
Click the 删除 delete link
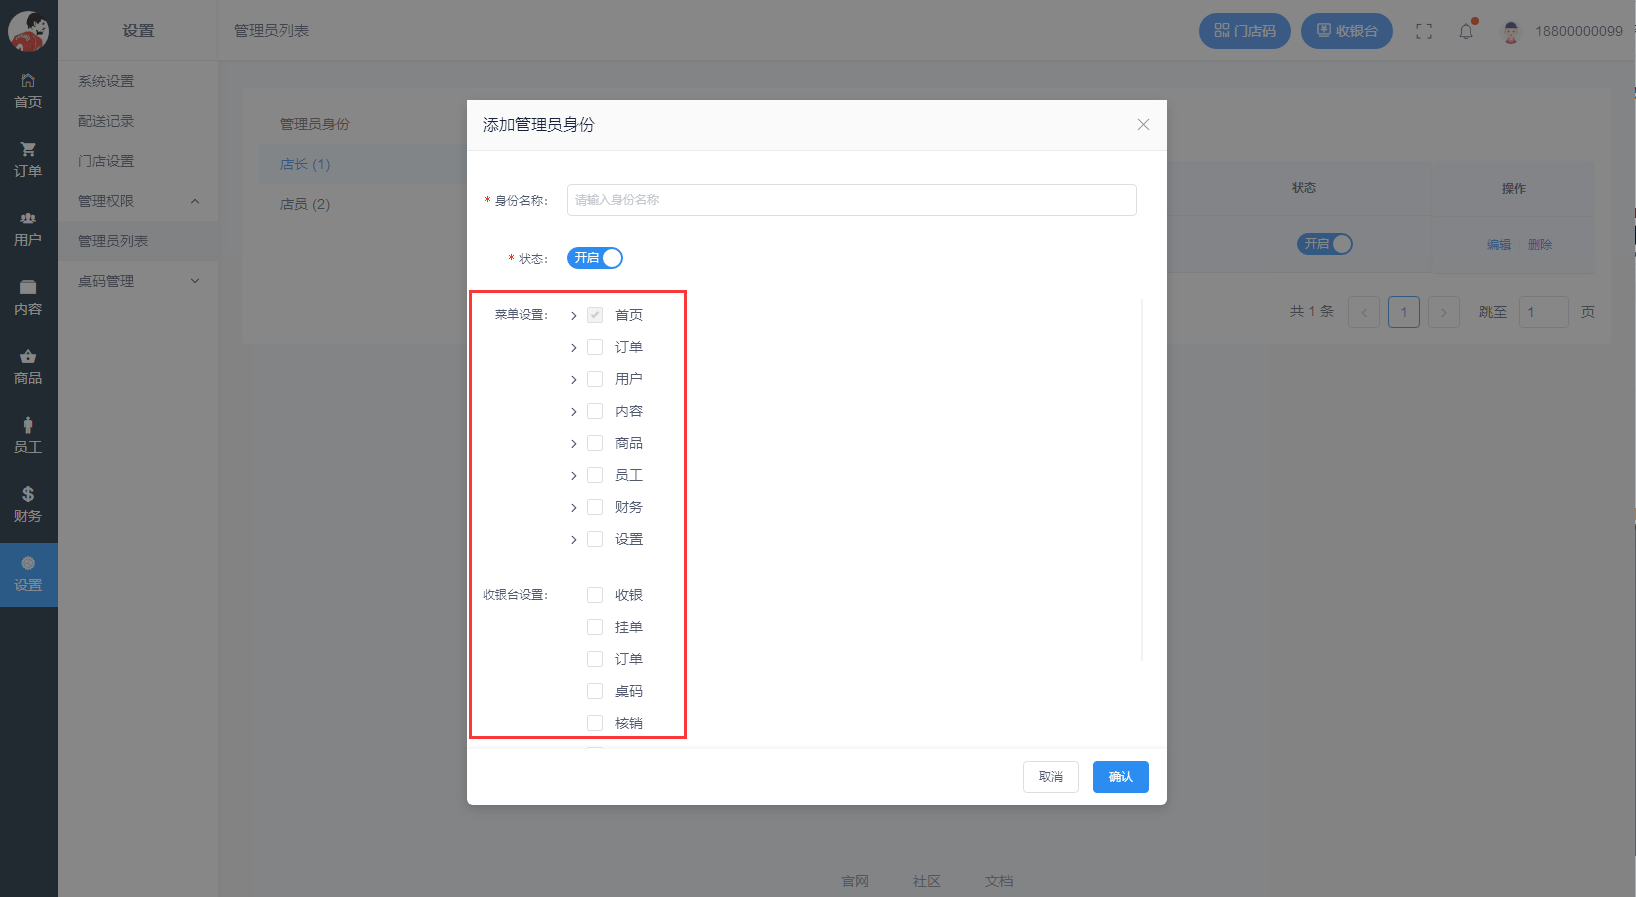point(1540,245)
